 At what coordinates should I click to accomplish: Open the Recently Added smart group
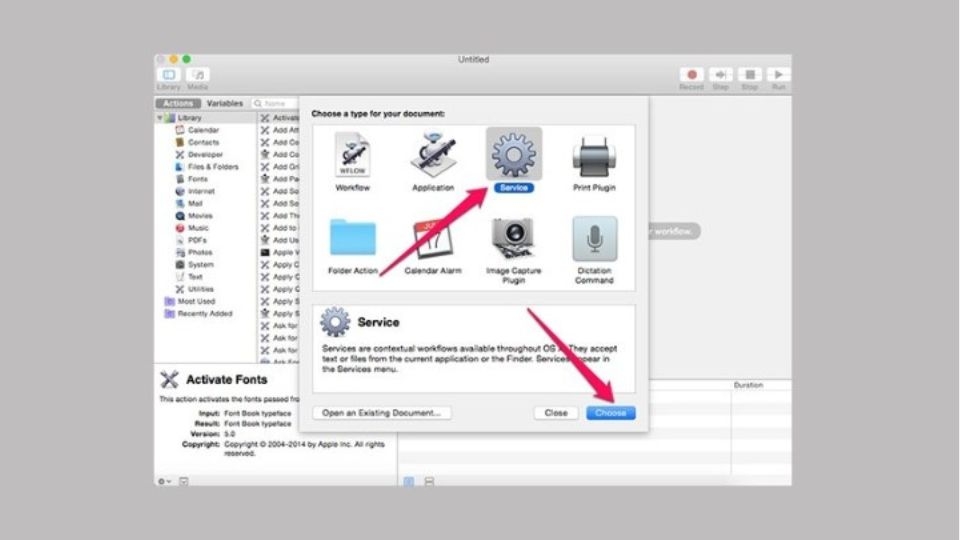pos(204,313)
